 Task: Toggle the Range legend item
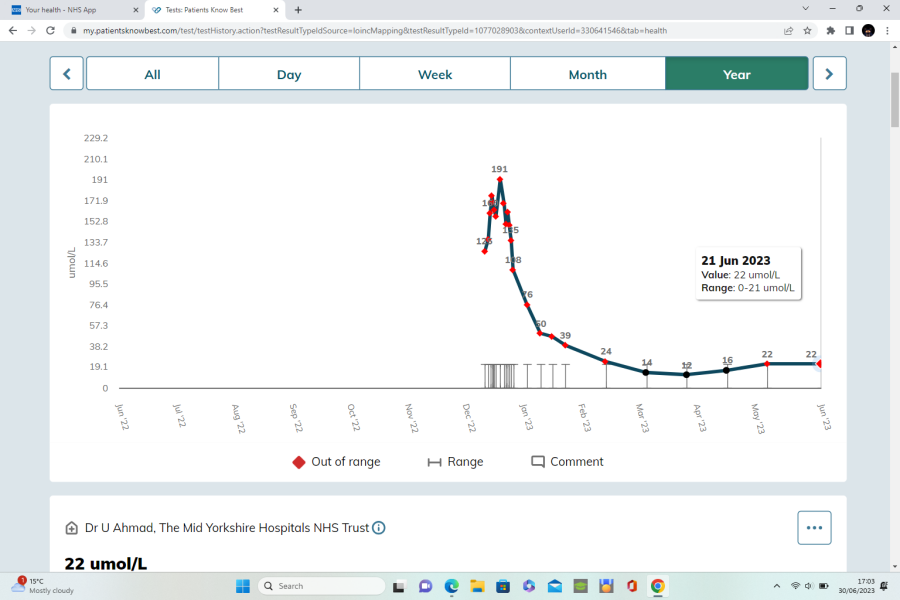pos(455,462)
